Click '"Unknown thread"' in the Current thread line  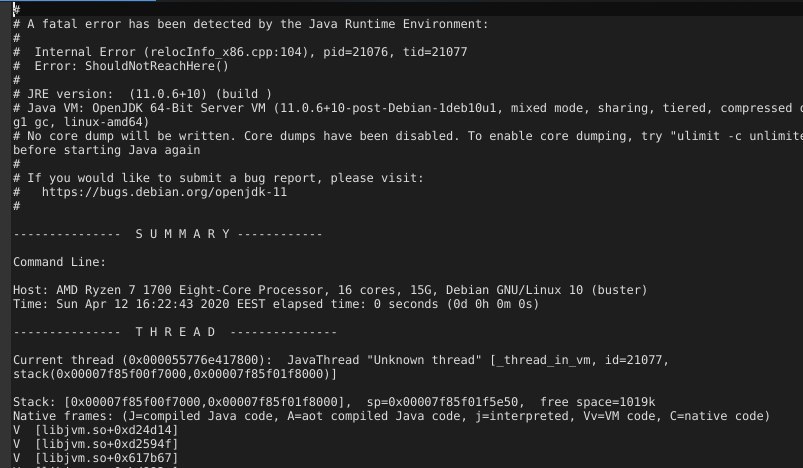click(x=424, y=360)
